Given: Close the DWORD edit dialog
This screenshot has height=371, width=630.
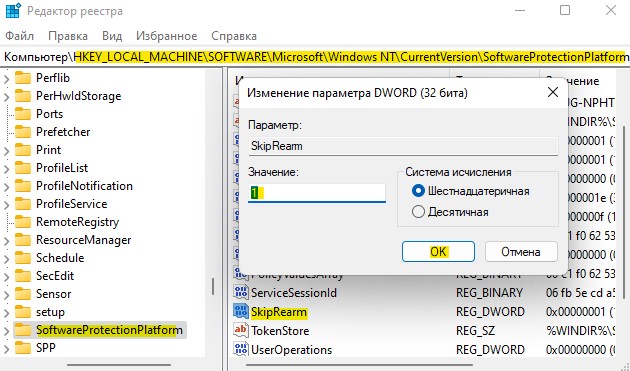Looking at the screenshot, I should 552,92.
